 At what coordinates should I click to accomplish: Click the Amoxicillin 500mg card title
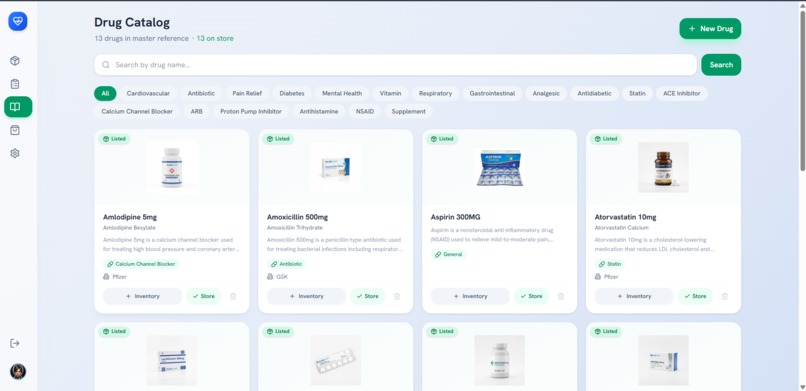tap(297, 217)
